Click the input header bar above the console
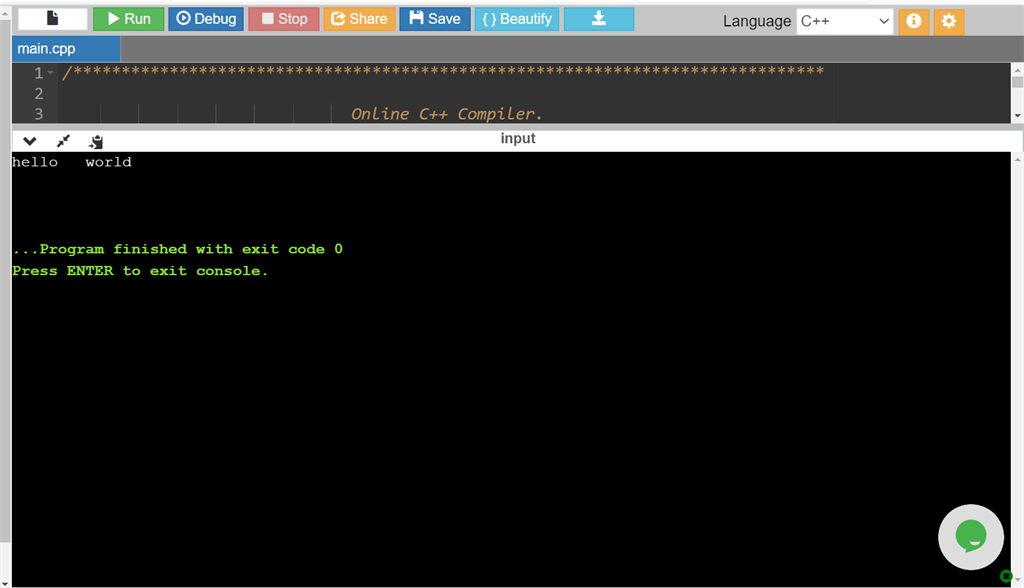1024x588 pixels. pyautogui.click(x=517, y=139)
